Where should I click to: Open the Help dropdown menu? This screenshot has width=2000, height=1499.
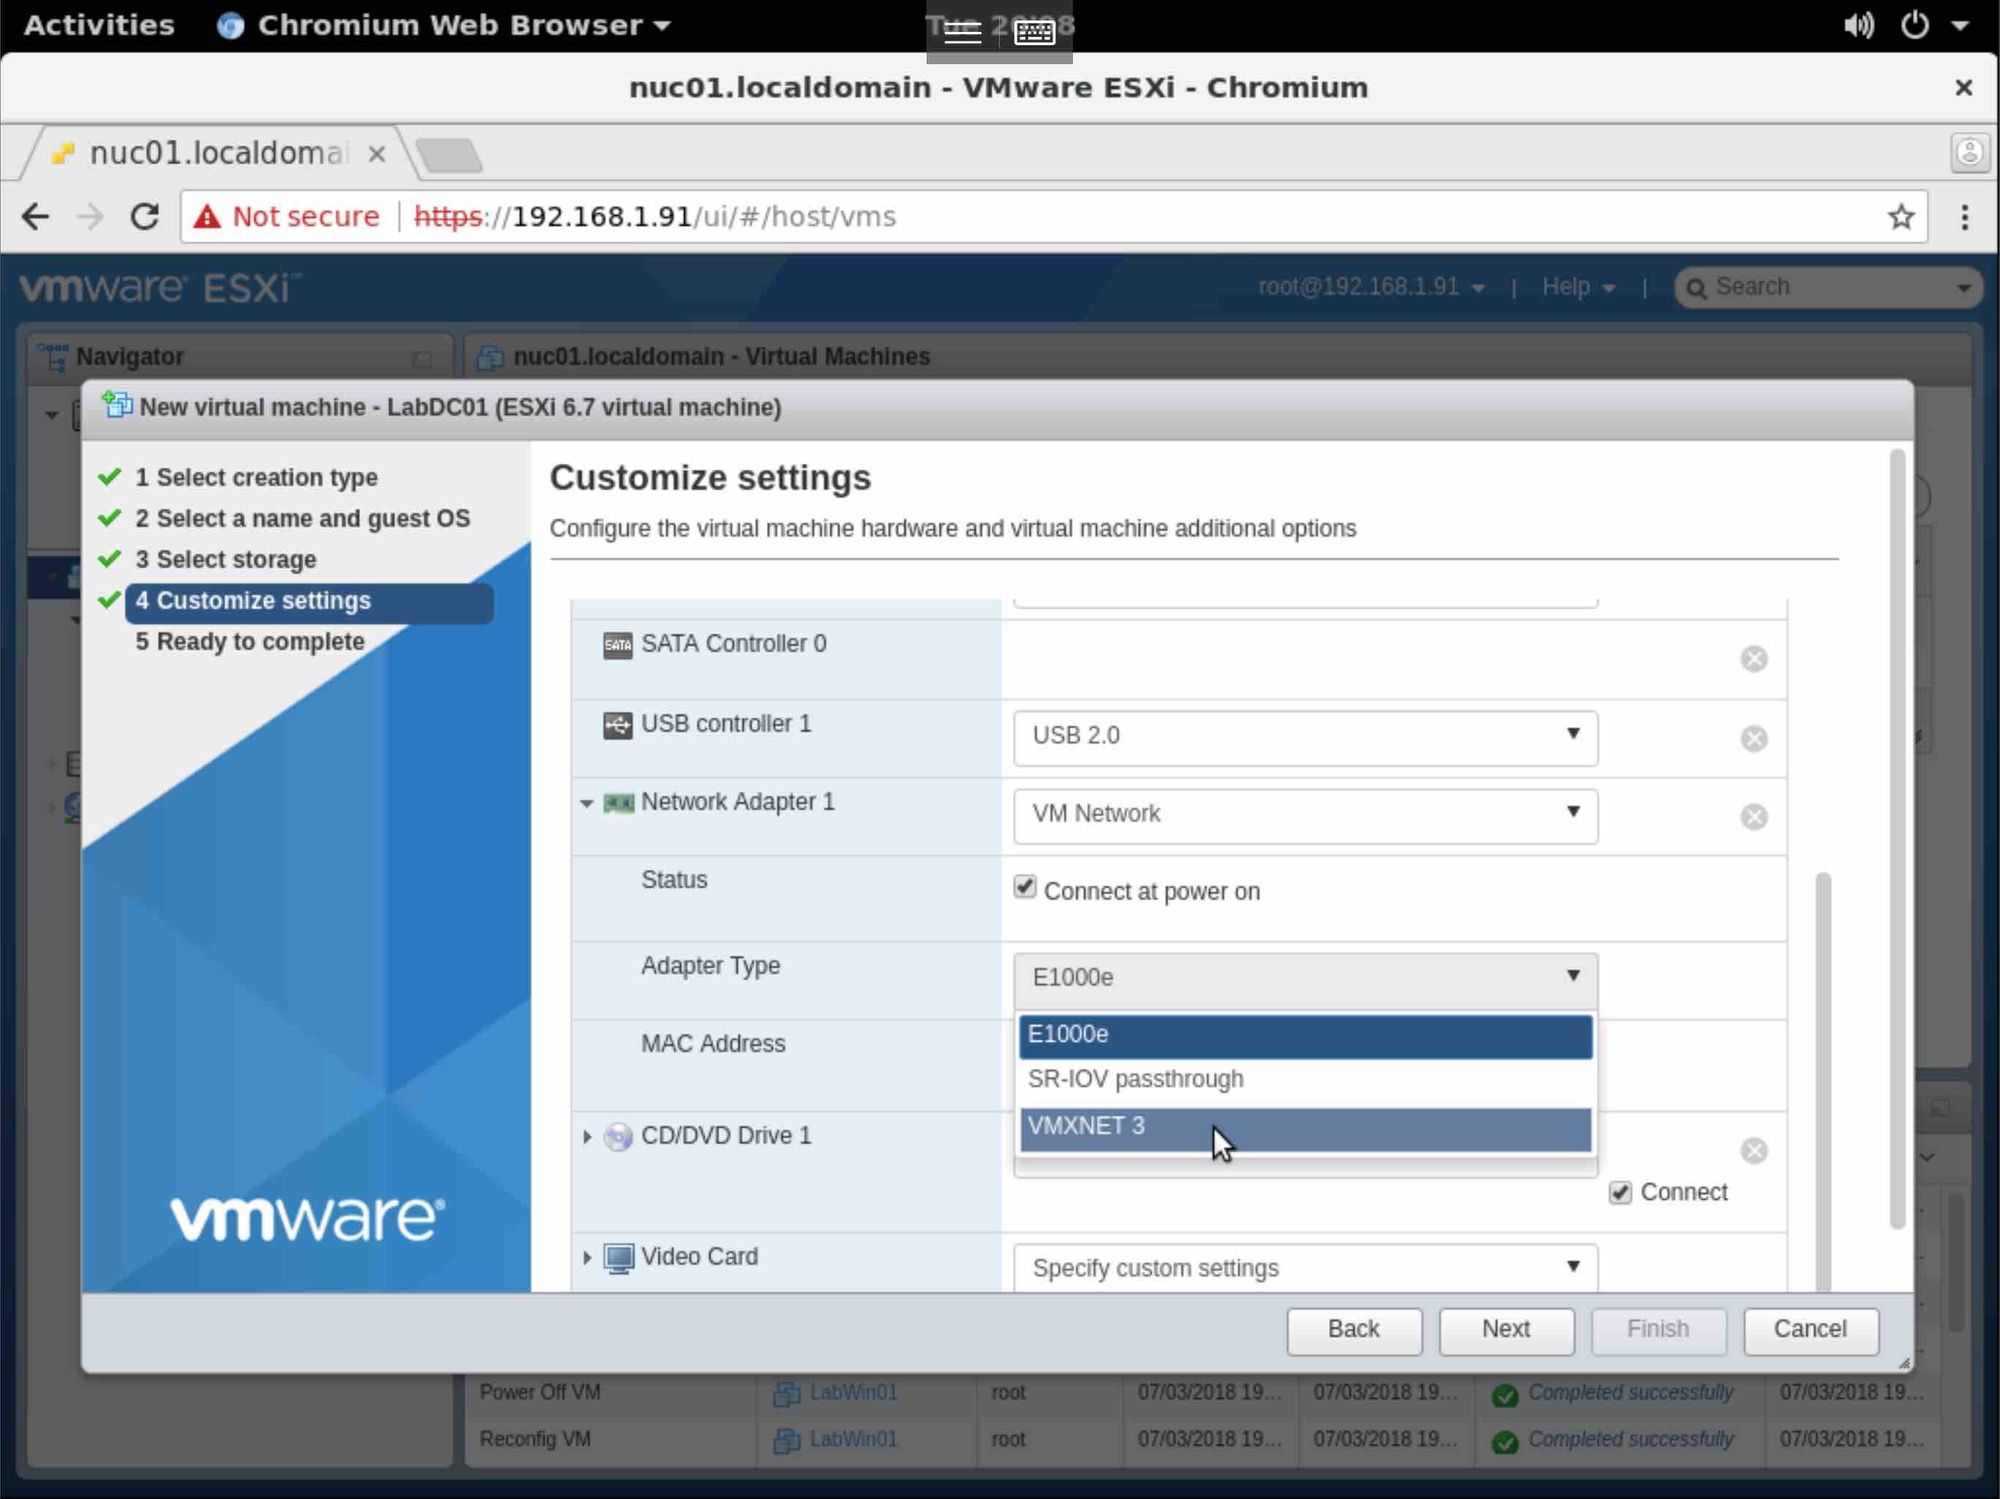tap(1579, 287)
